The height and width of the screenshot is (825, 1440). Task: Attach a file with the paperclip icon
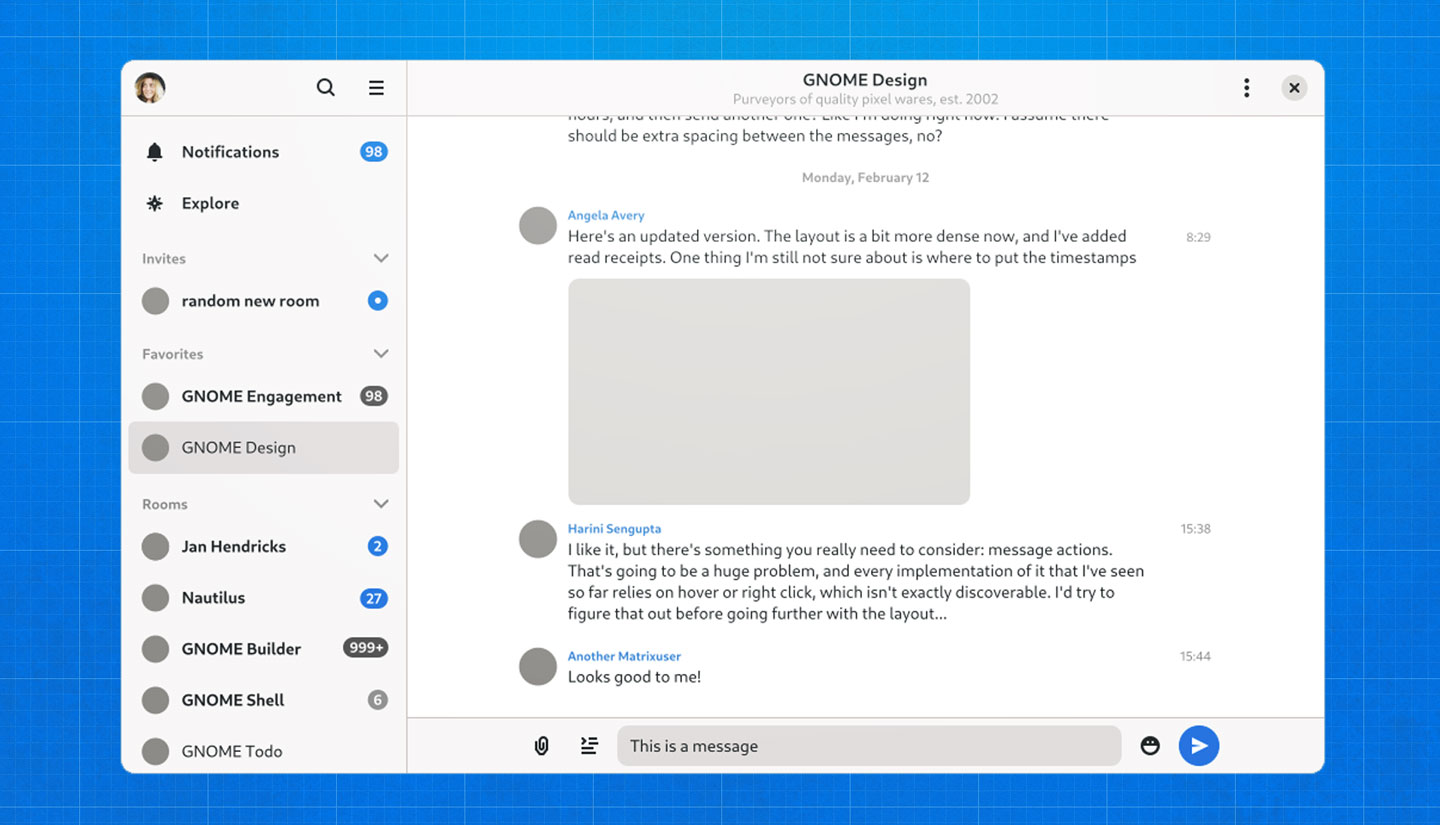(541, 745)
